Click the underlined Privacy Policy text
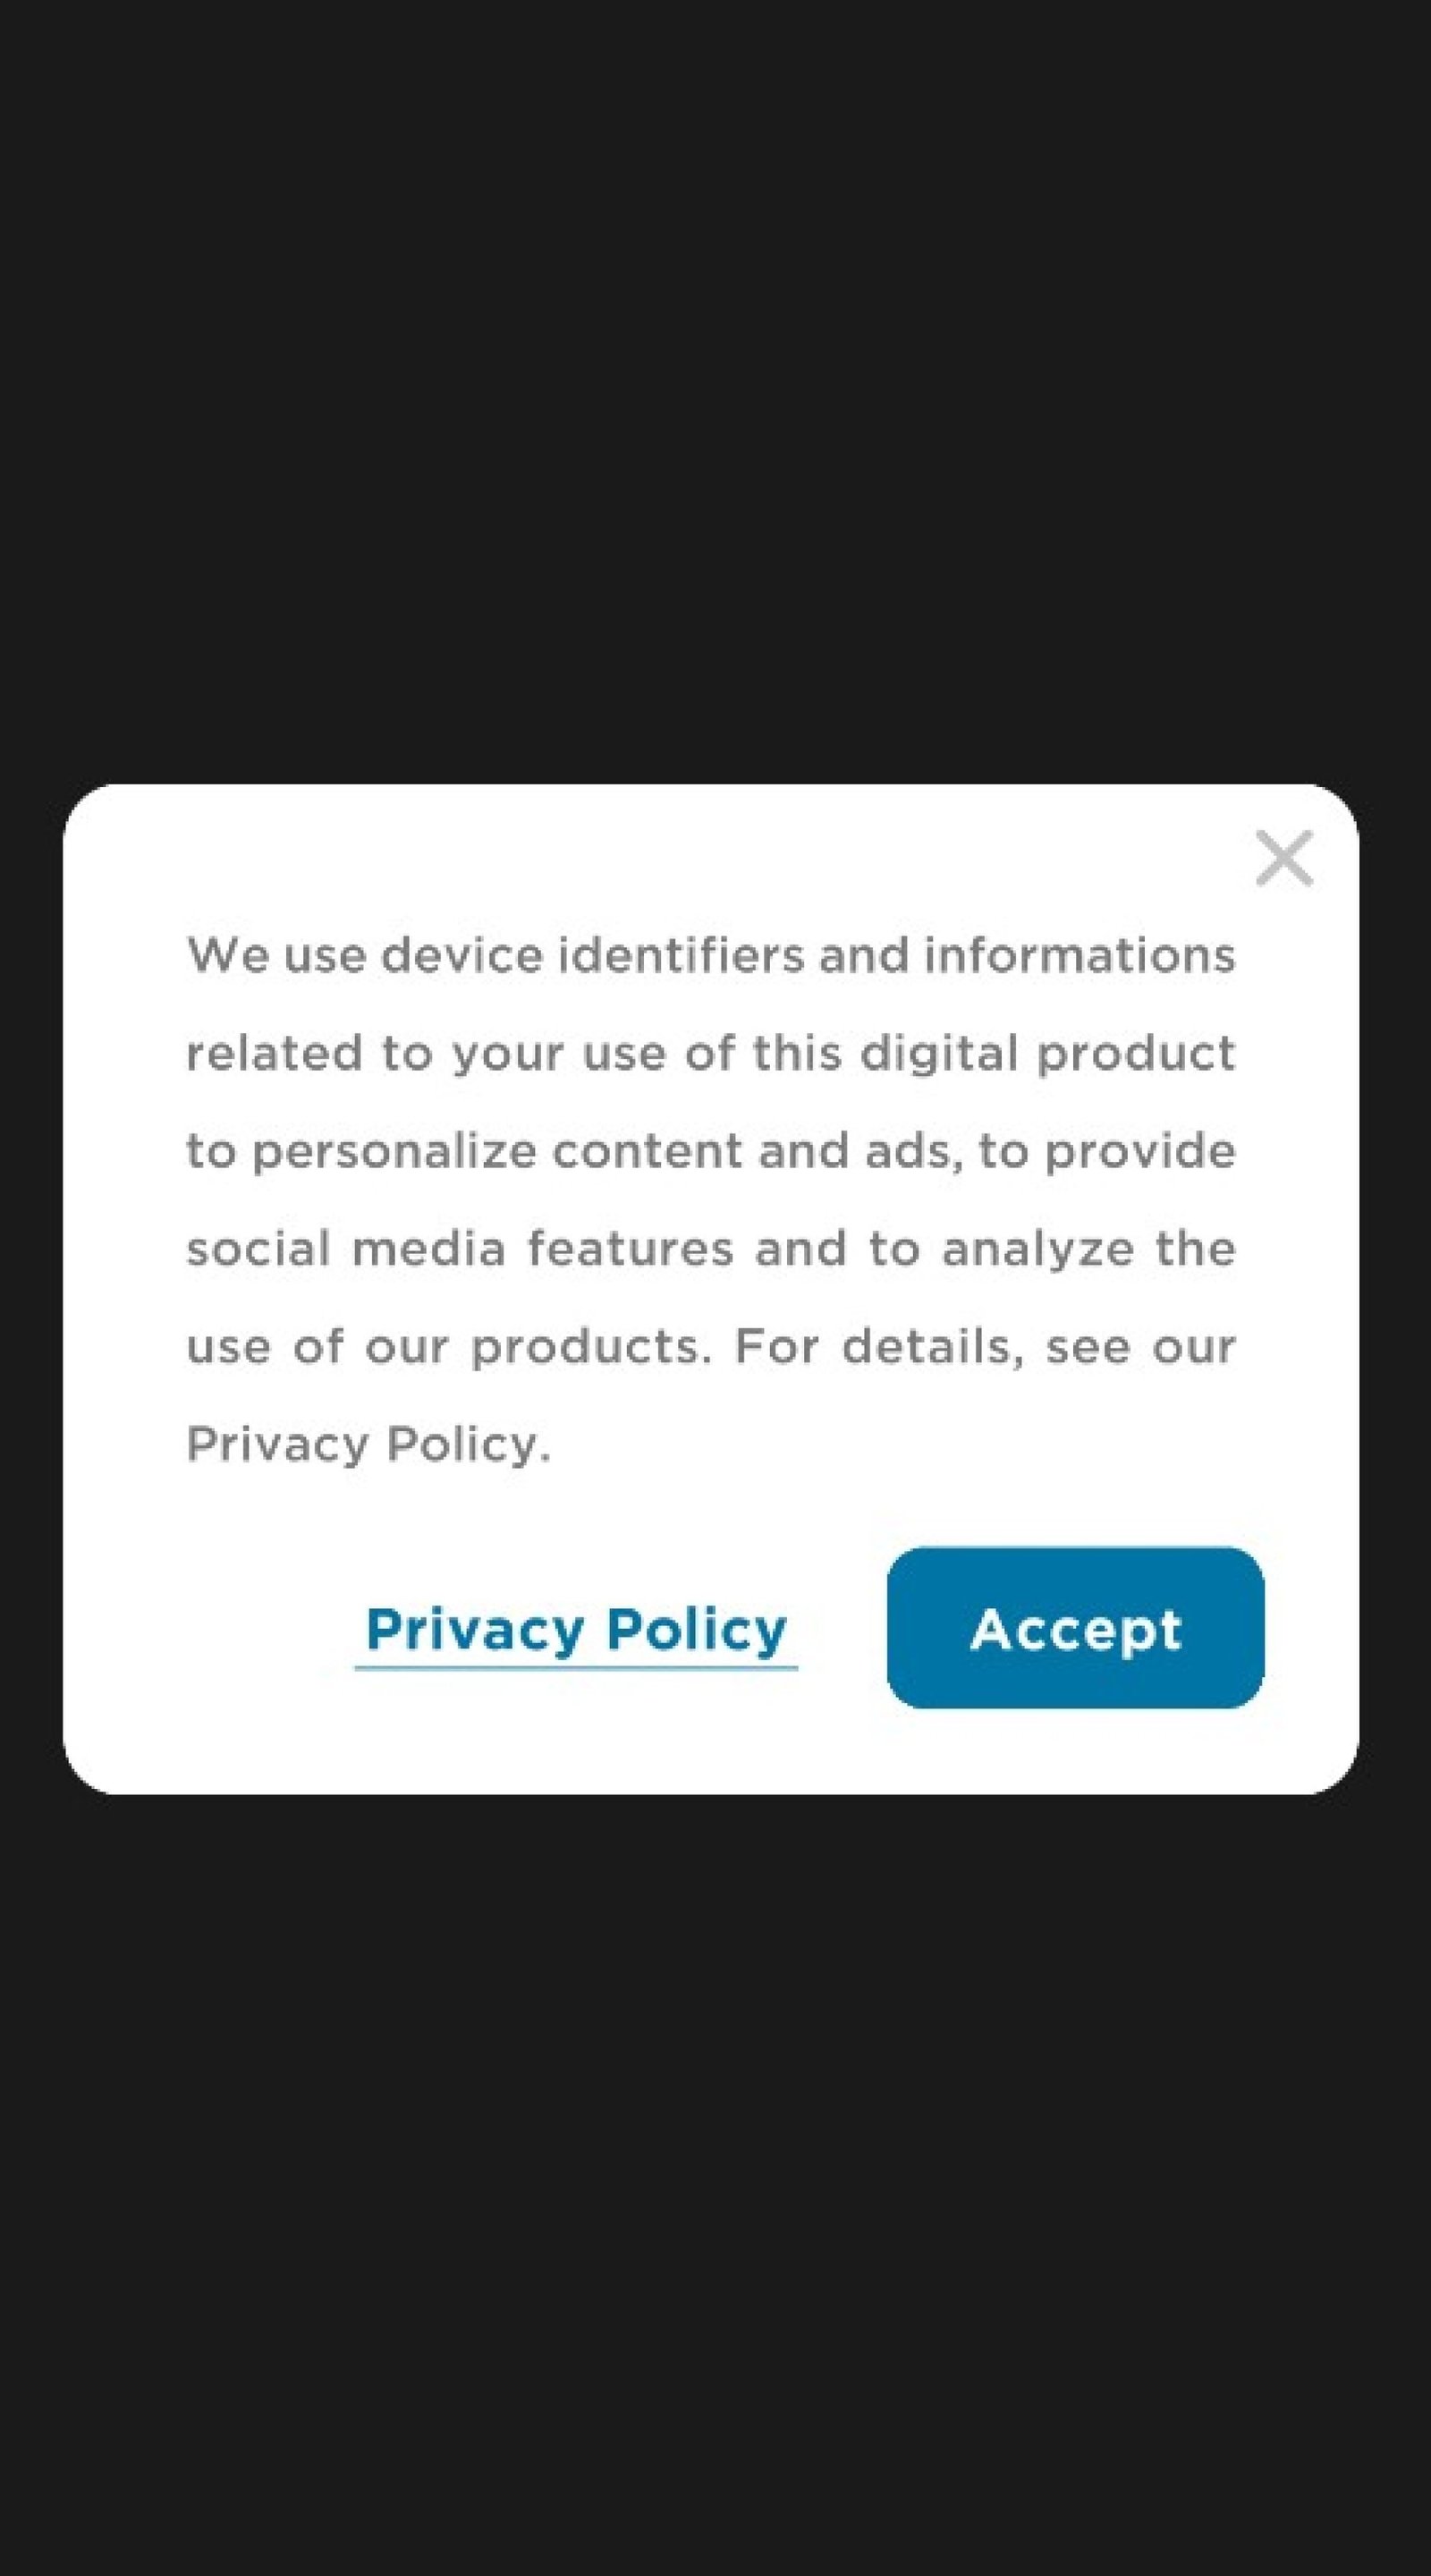Screen dimensions: 1431x2576 pos(576,1630)
